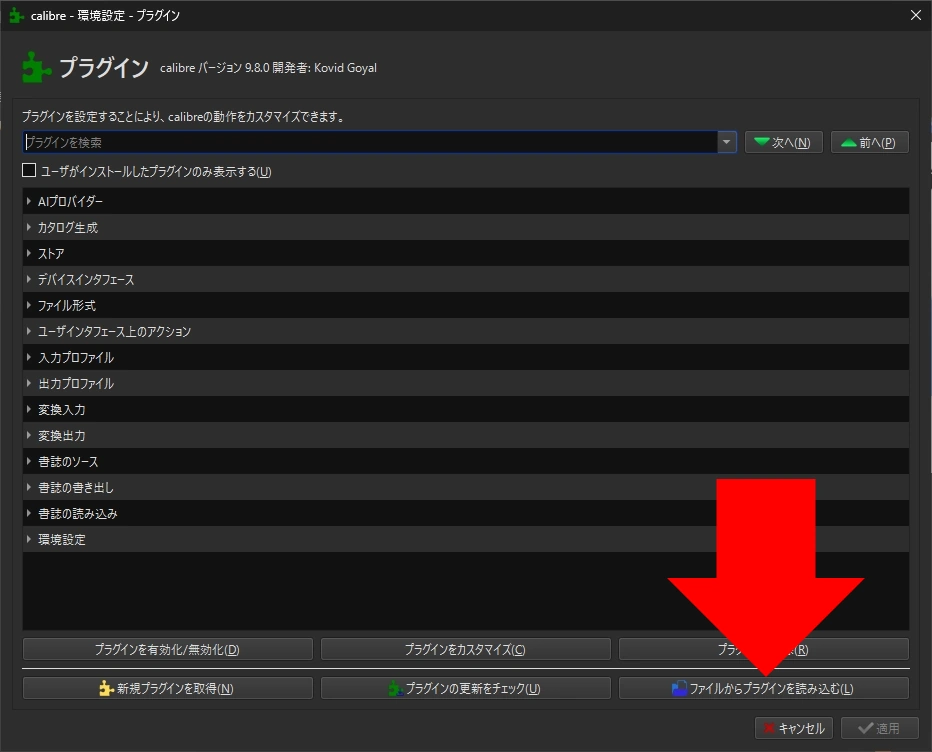This screenshot has width=932, height=752.
Task: Select the 変換入力 row text
Action: (62, 410)
